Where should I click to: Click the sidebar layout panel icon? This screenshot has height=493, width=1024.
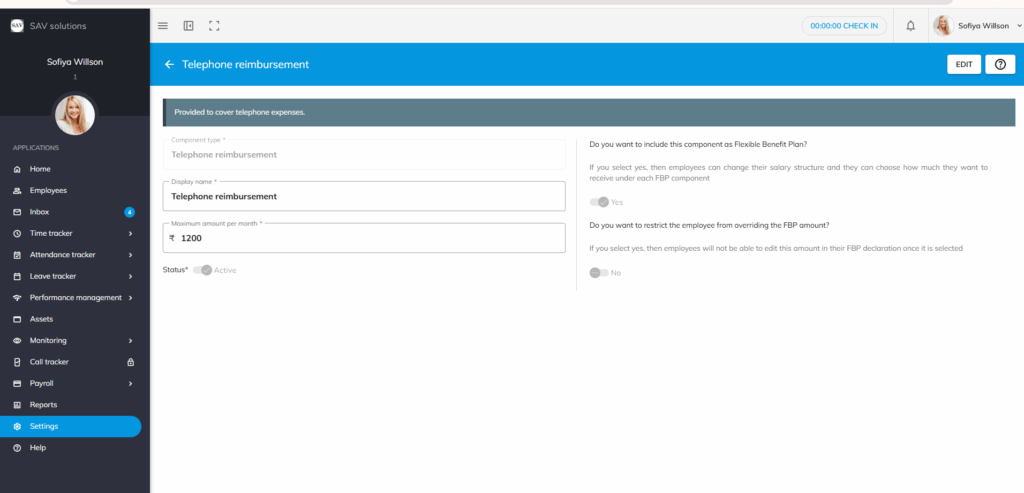(189, 26)
